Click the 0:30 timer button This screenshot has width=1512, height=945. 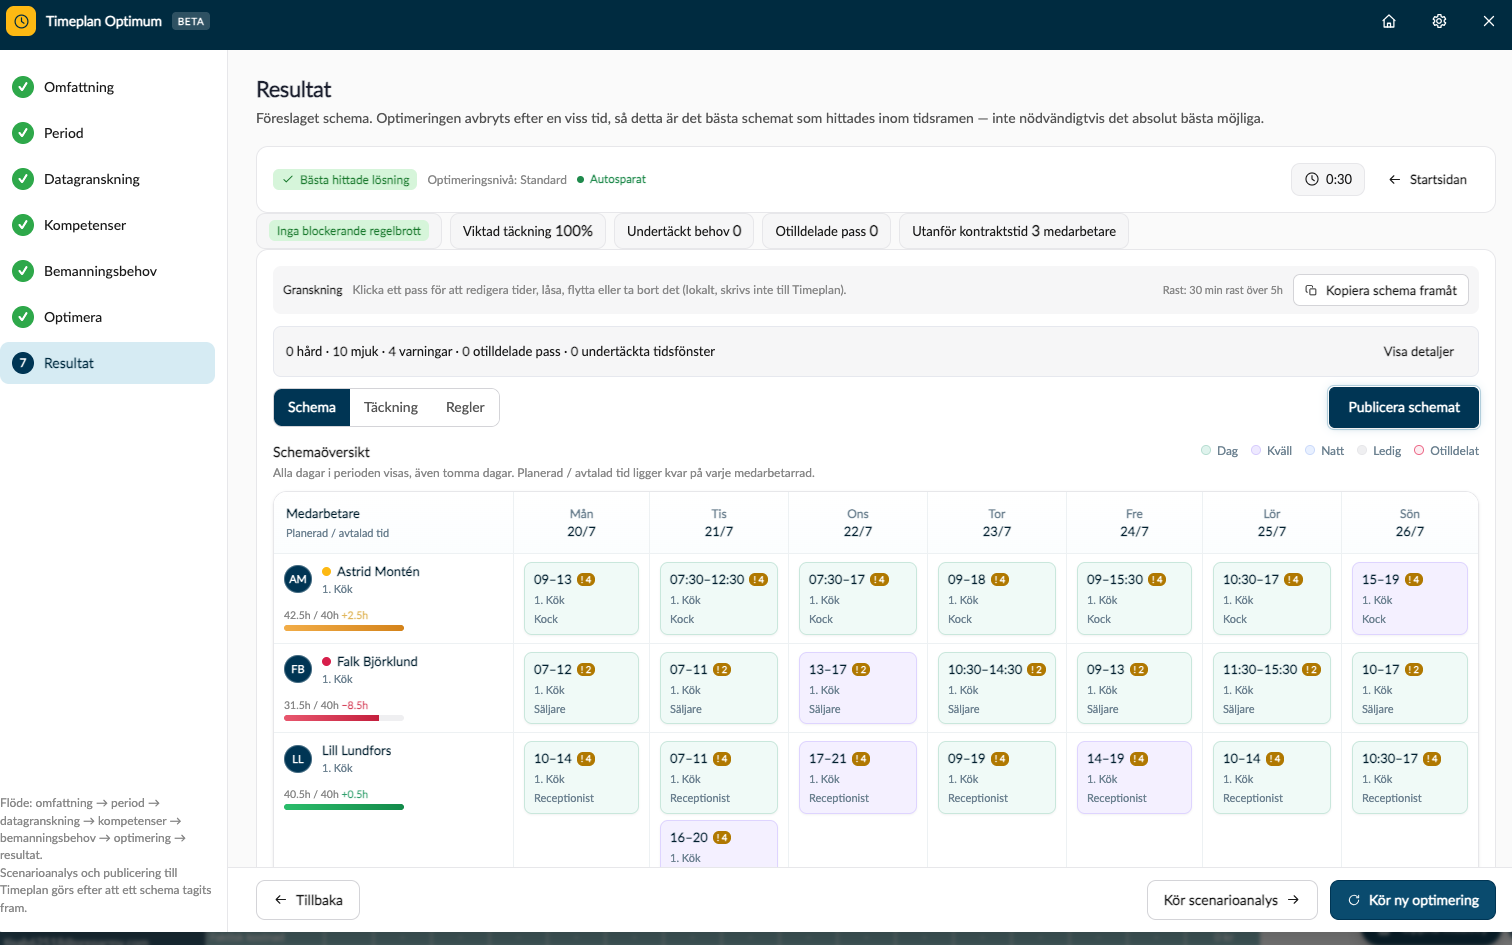pyautogui.click(x=1328, y=179)
